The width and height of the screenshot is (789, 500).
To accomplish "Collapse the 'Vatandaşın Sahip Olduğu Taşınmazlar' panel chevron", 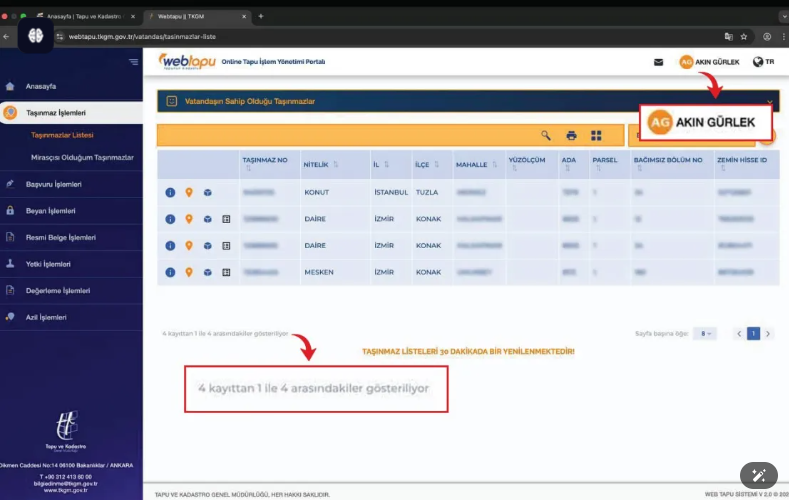I will pos(769,102).
